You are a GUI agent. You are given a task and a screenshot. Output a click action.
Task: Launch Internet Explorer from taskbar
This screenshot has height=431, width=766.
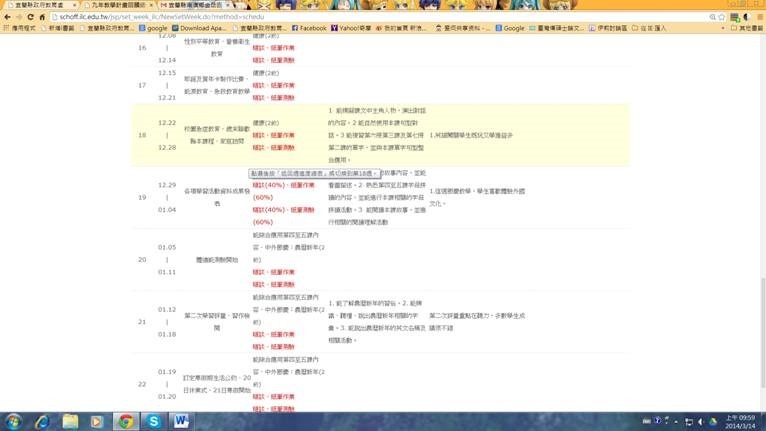click(42, 420)
